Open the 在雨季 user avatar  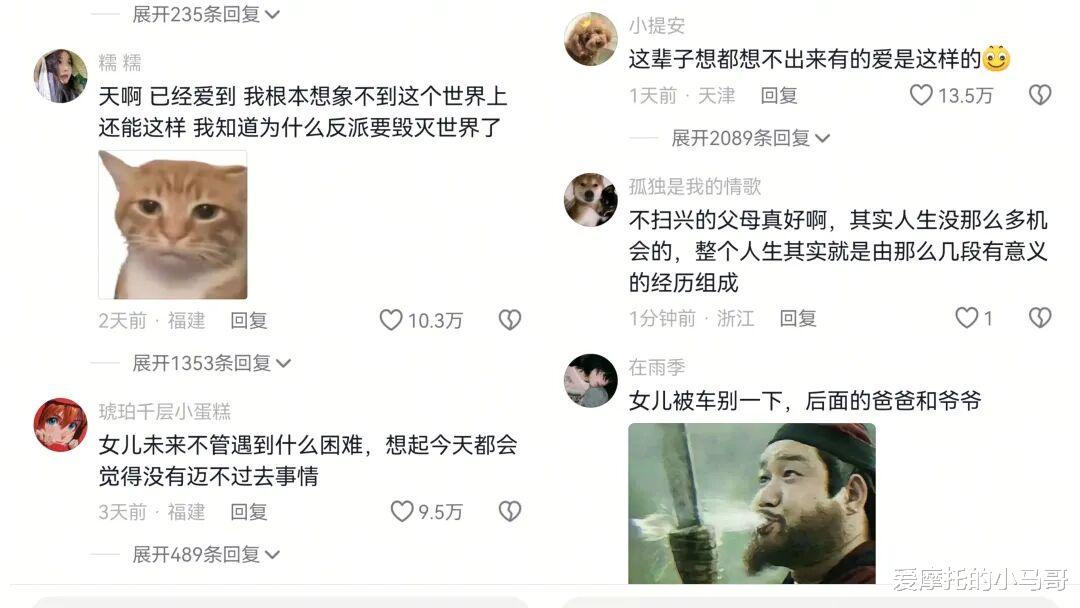591,381
